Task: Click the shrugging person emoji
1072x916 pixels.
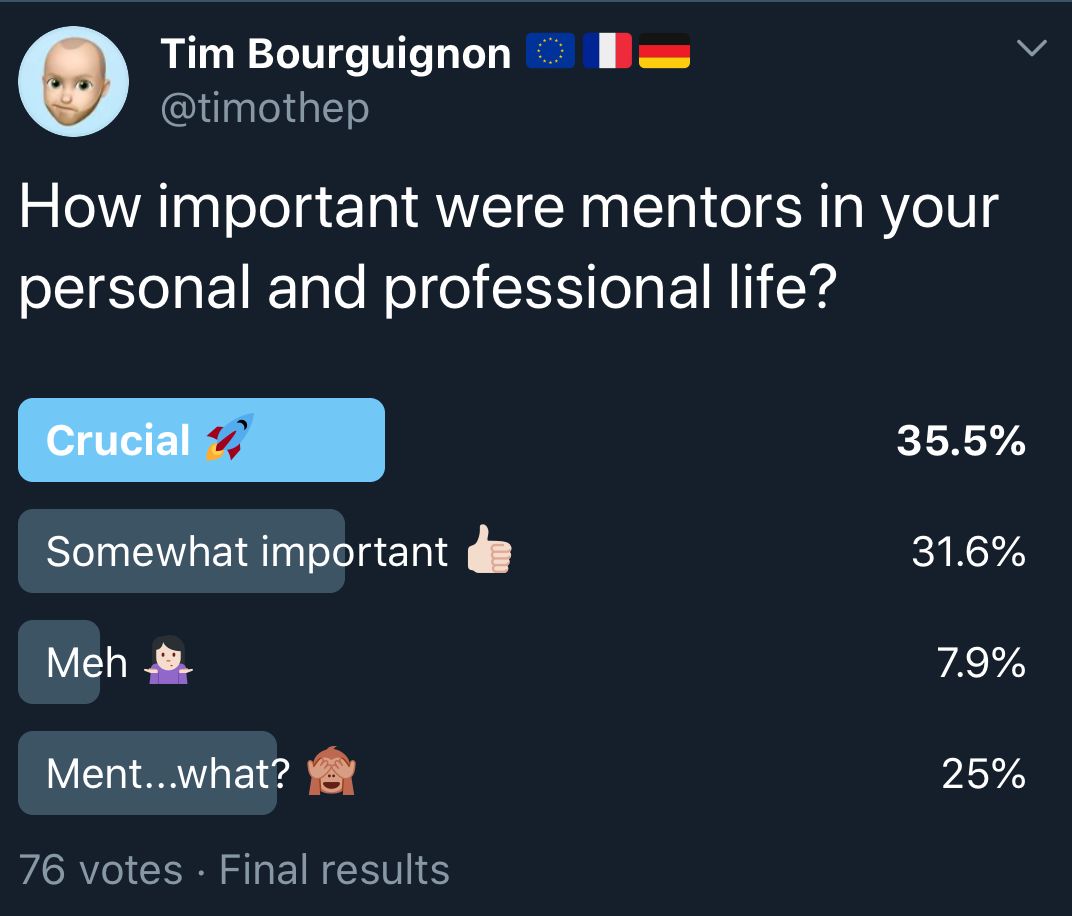Action: (168, 660)
